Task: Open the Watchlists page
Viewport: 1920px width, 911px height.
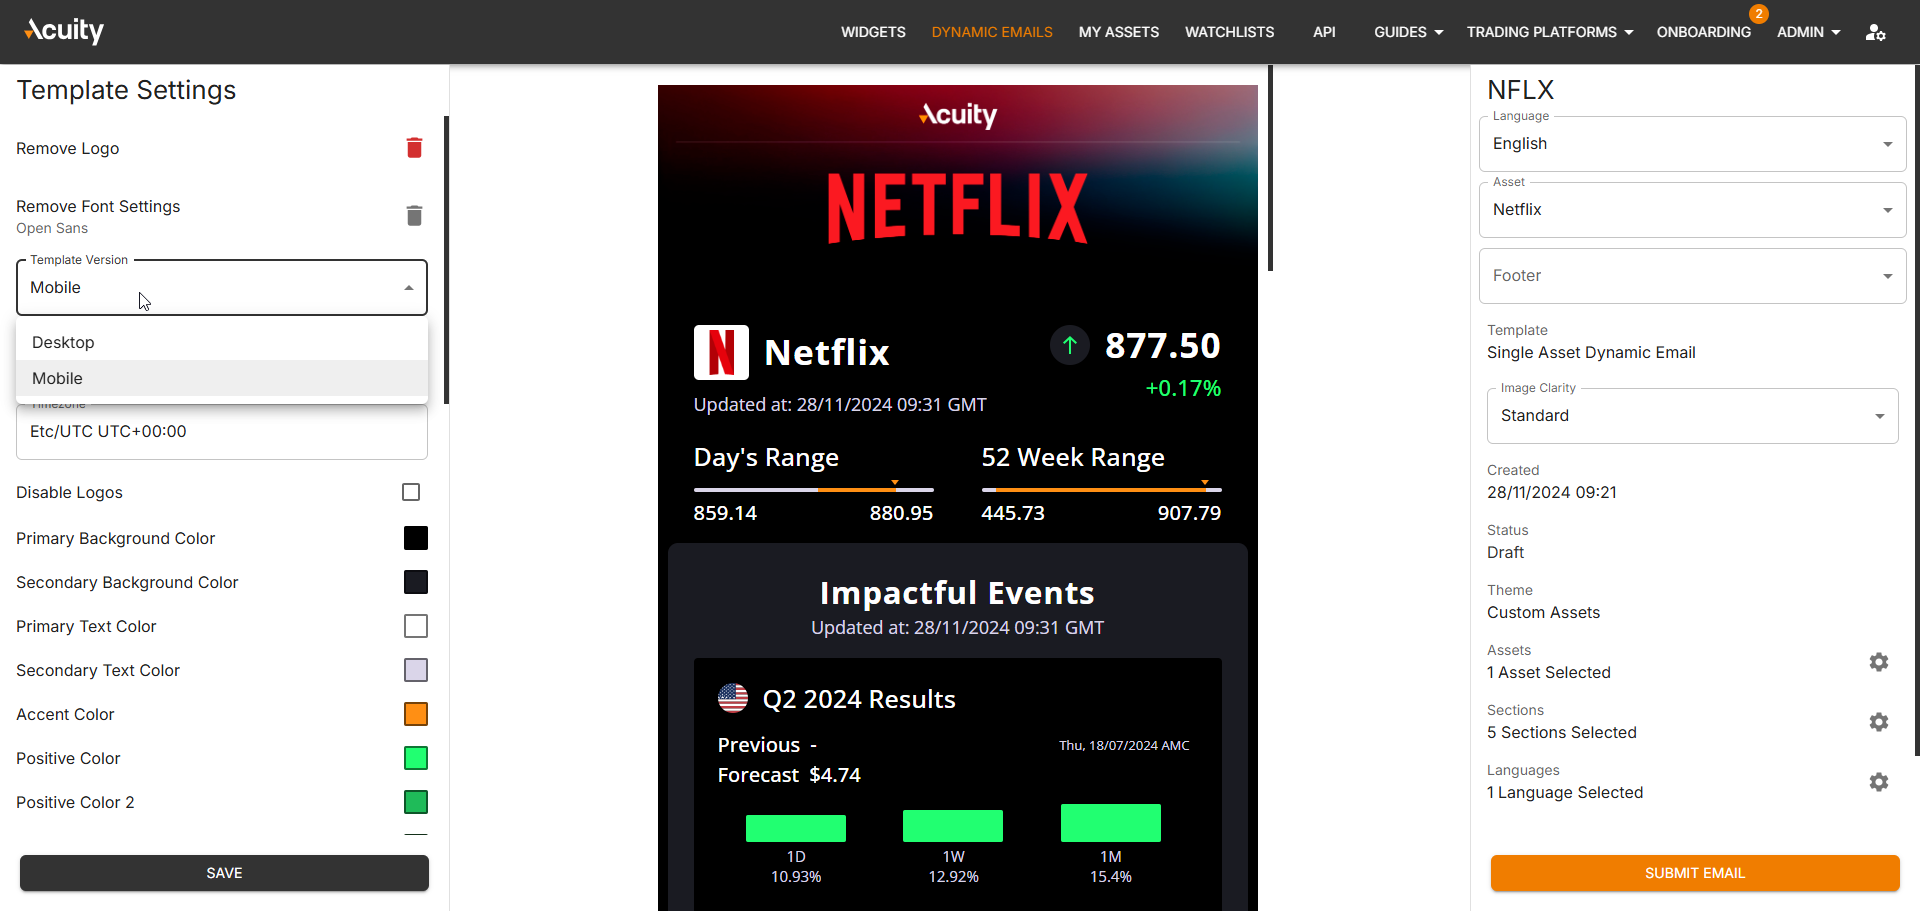Action: tap(1230, 32)
